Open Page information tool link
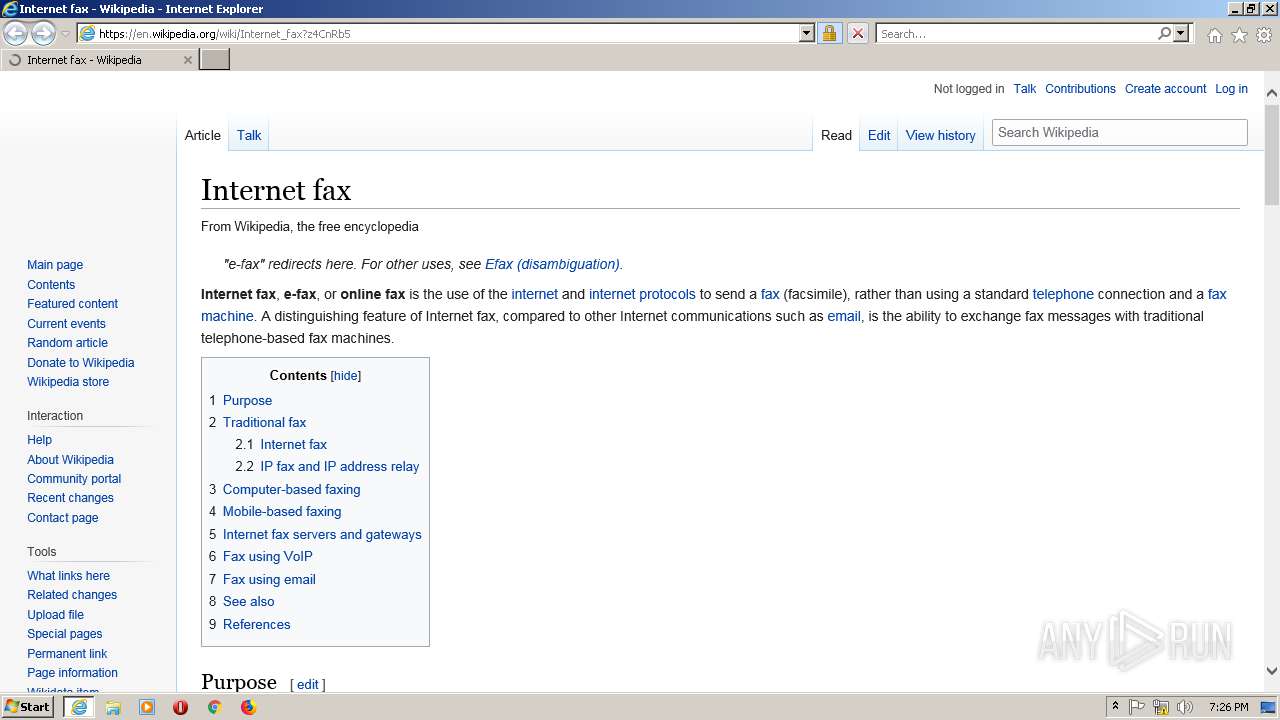Image resolution: width=1280 pixels, height=720 pixels. (x=72, y=673)
